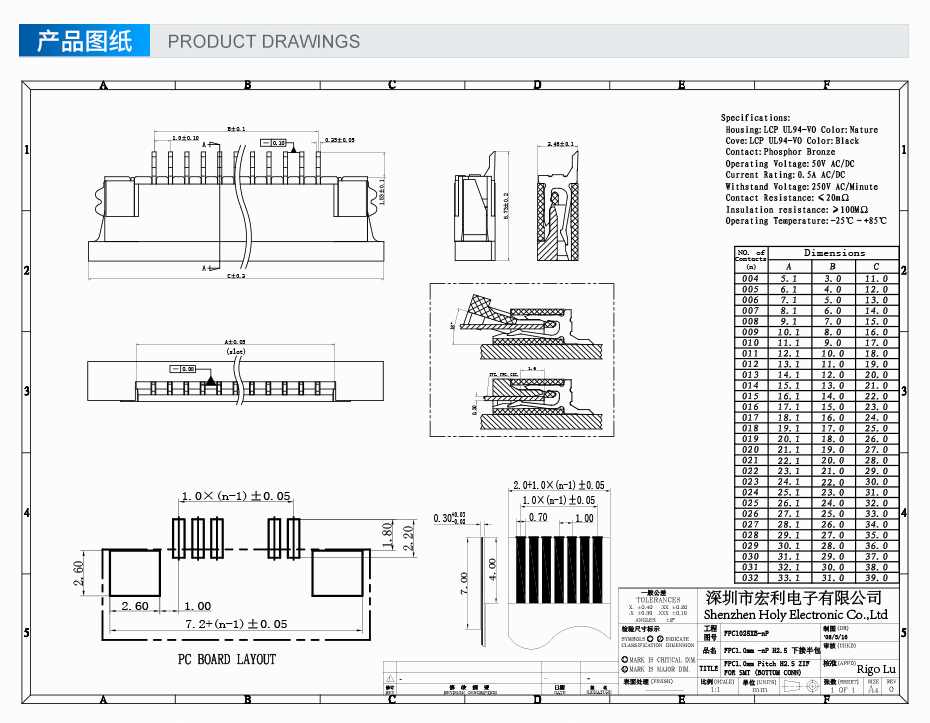Click the NO. of Contacts column header
This screenshot has height=723, width=930.
tap(750, 259)
